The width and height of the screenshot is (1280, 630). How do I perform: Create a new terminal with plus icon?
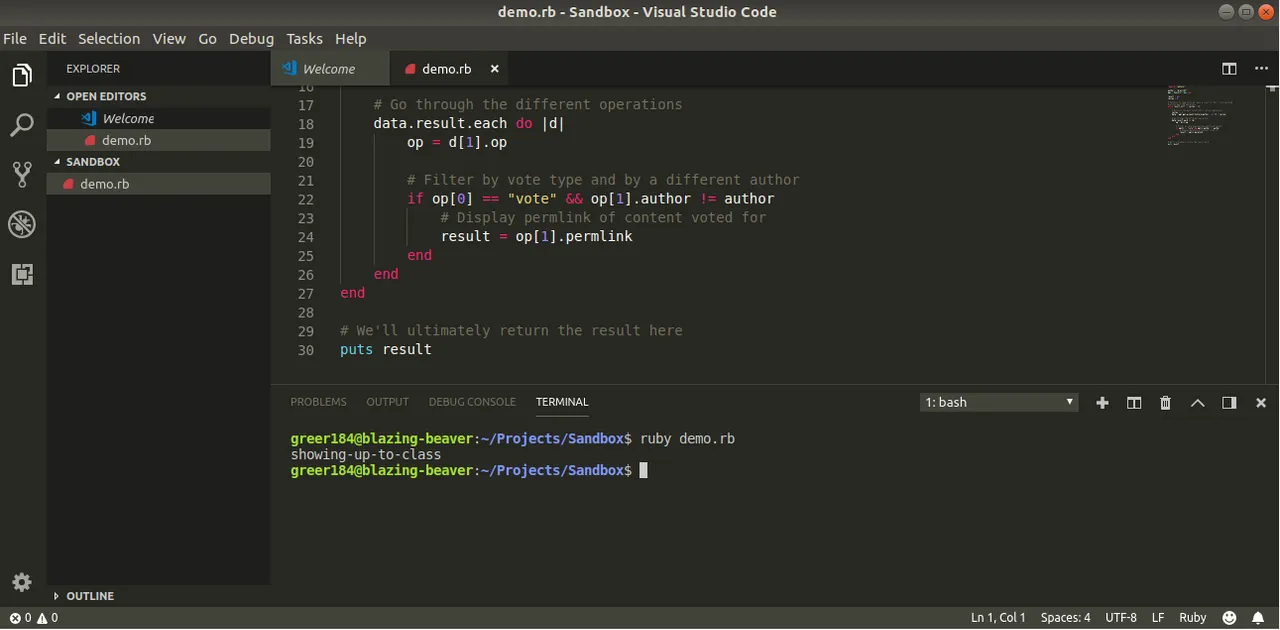(x=1102, y=402)
